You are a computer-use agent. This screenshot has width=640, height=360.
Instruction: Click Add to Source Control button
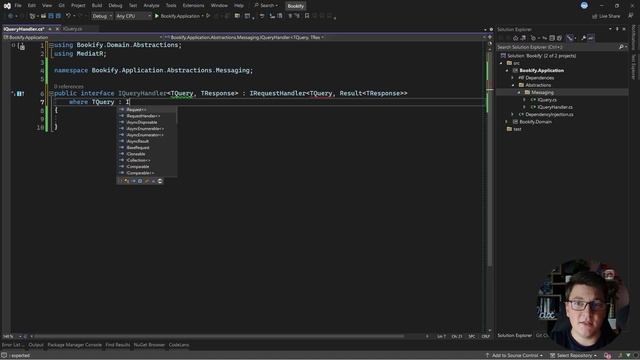click(x=514, y=356)
